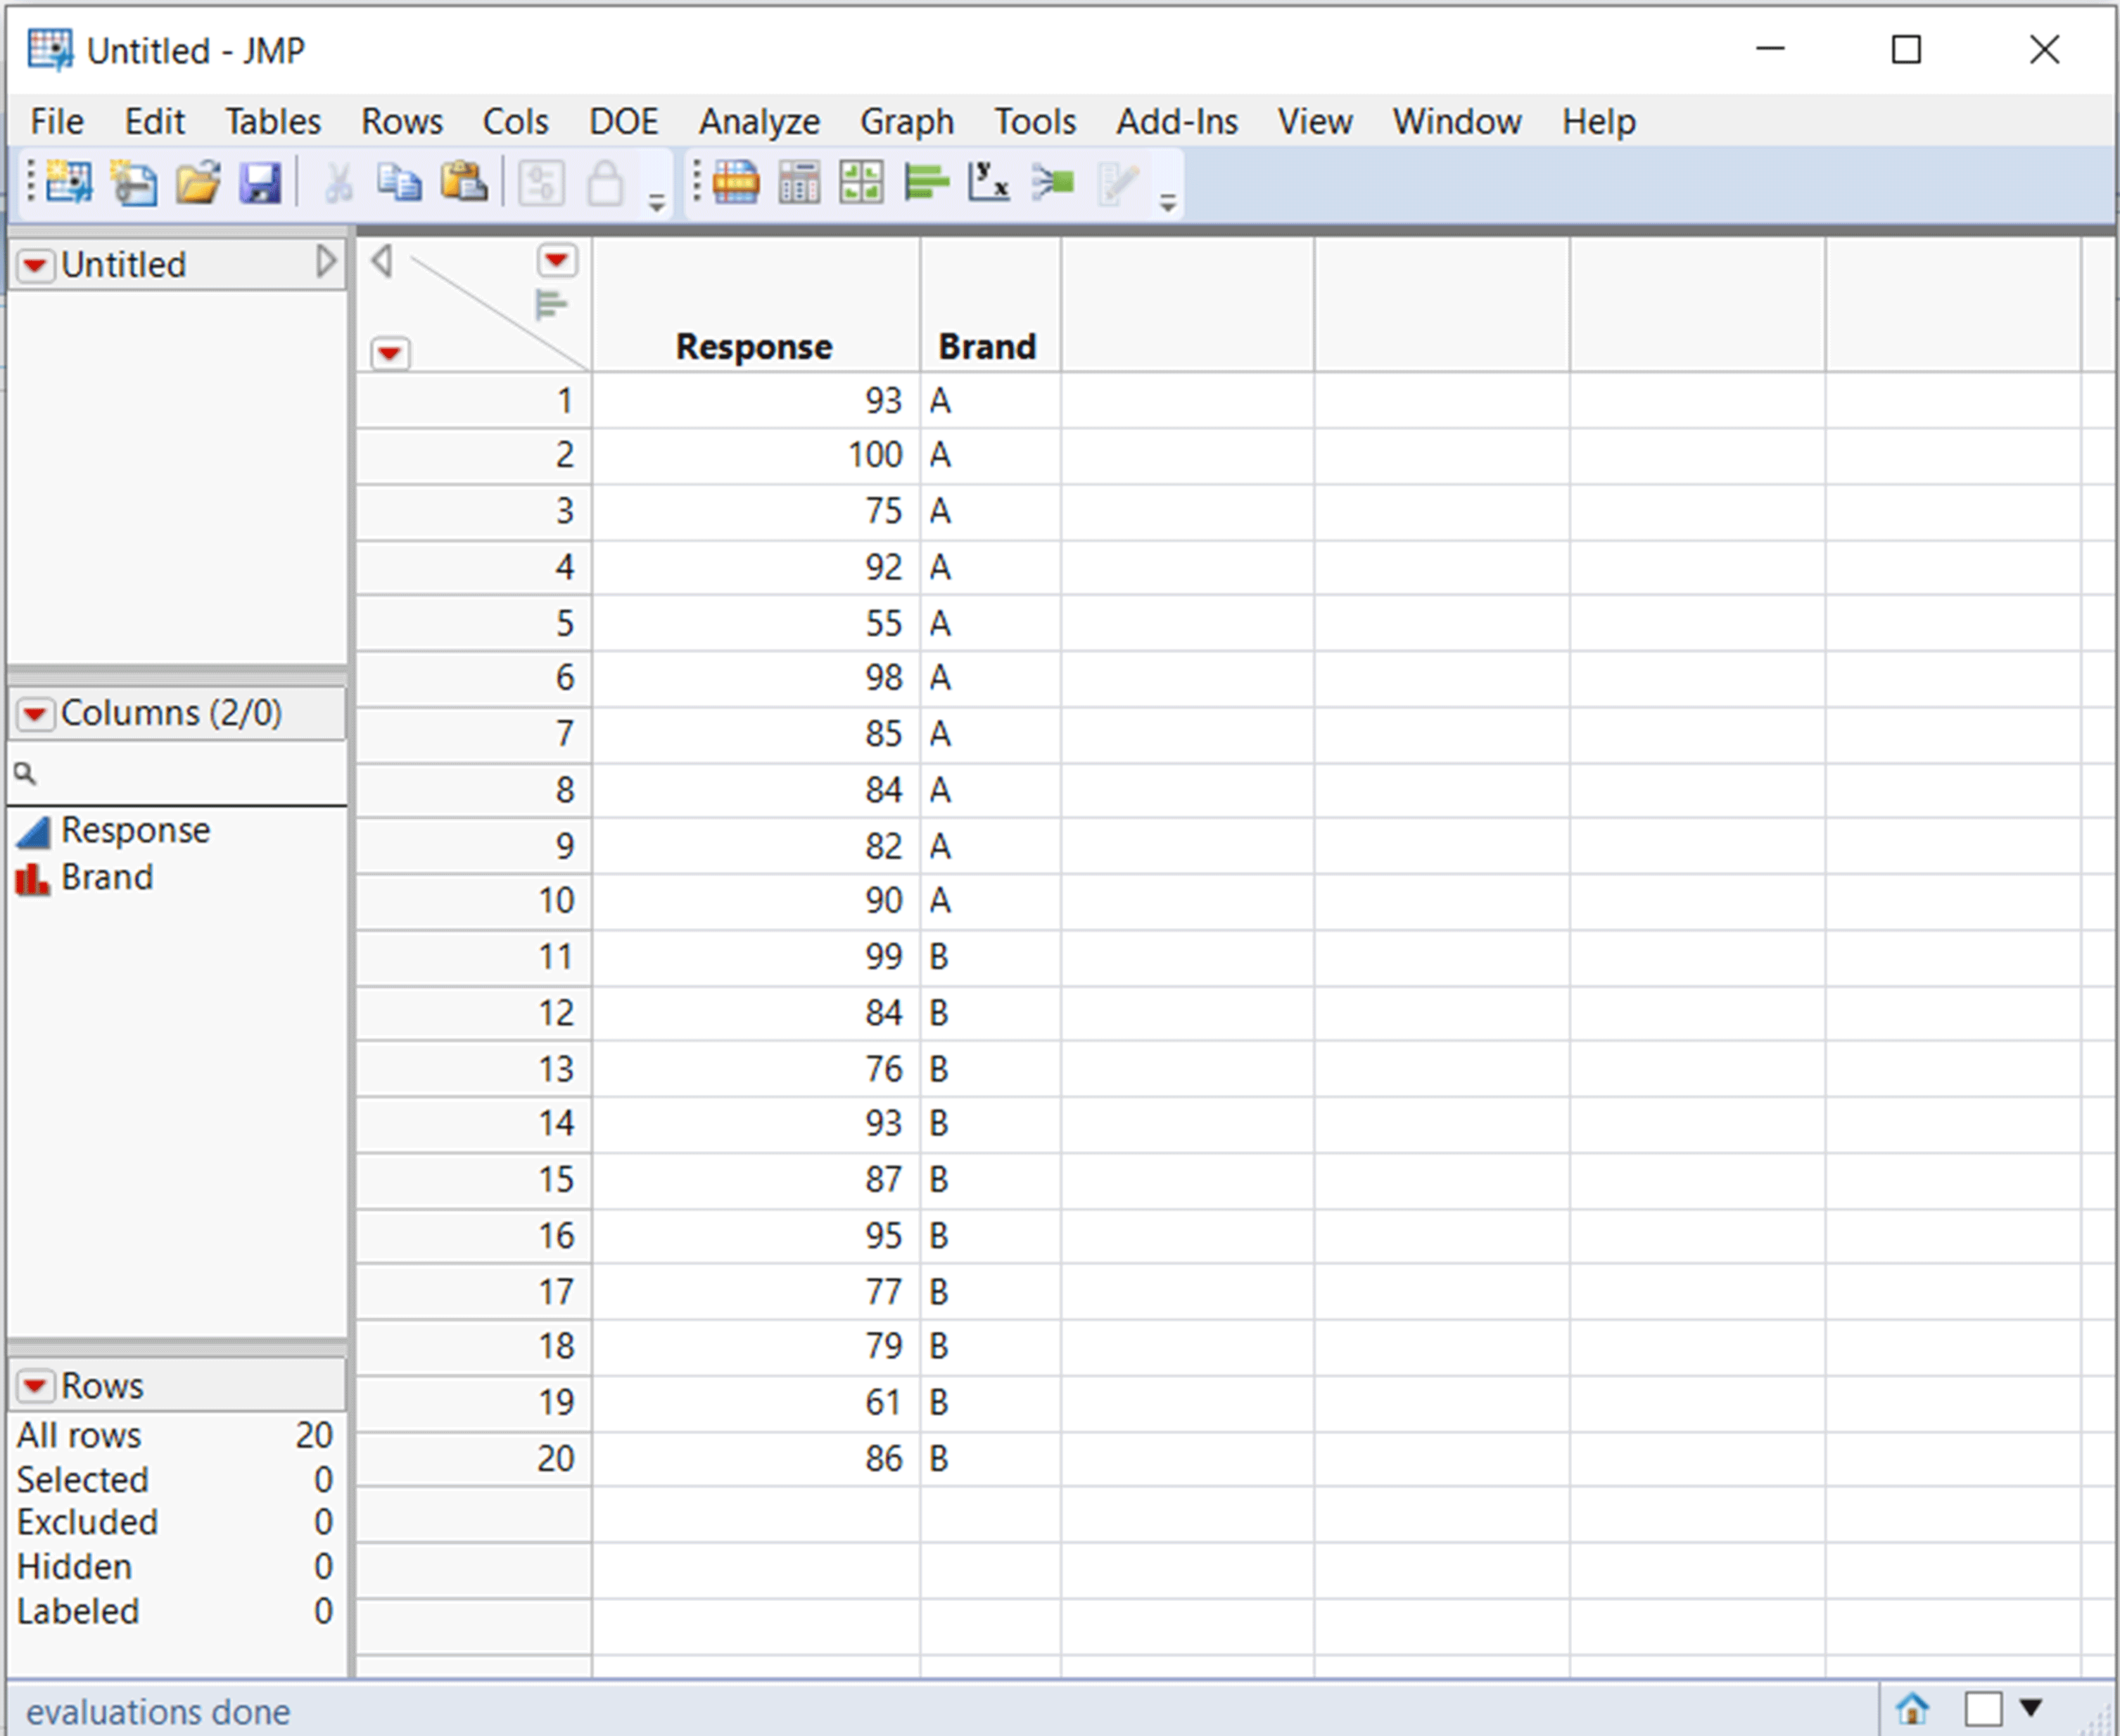Open the columns red triangle menu in table corner
Screen dimensions: 2120x1736
point(557,261)
